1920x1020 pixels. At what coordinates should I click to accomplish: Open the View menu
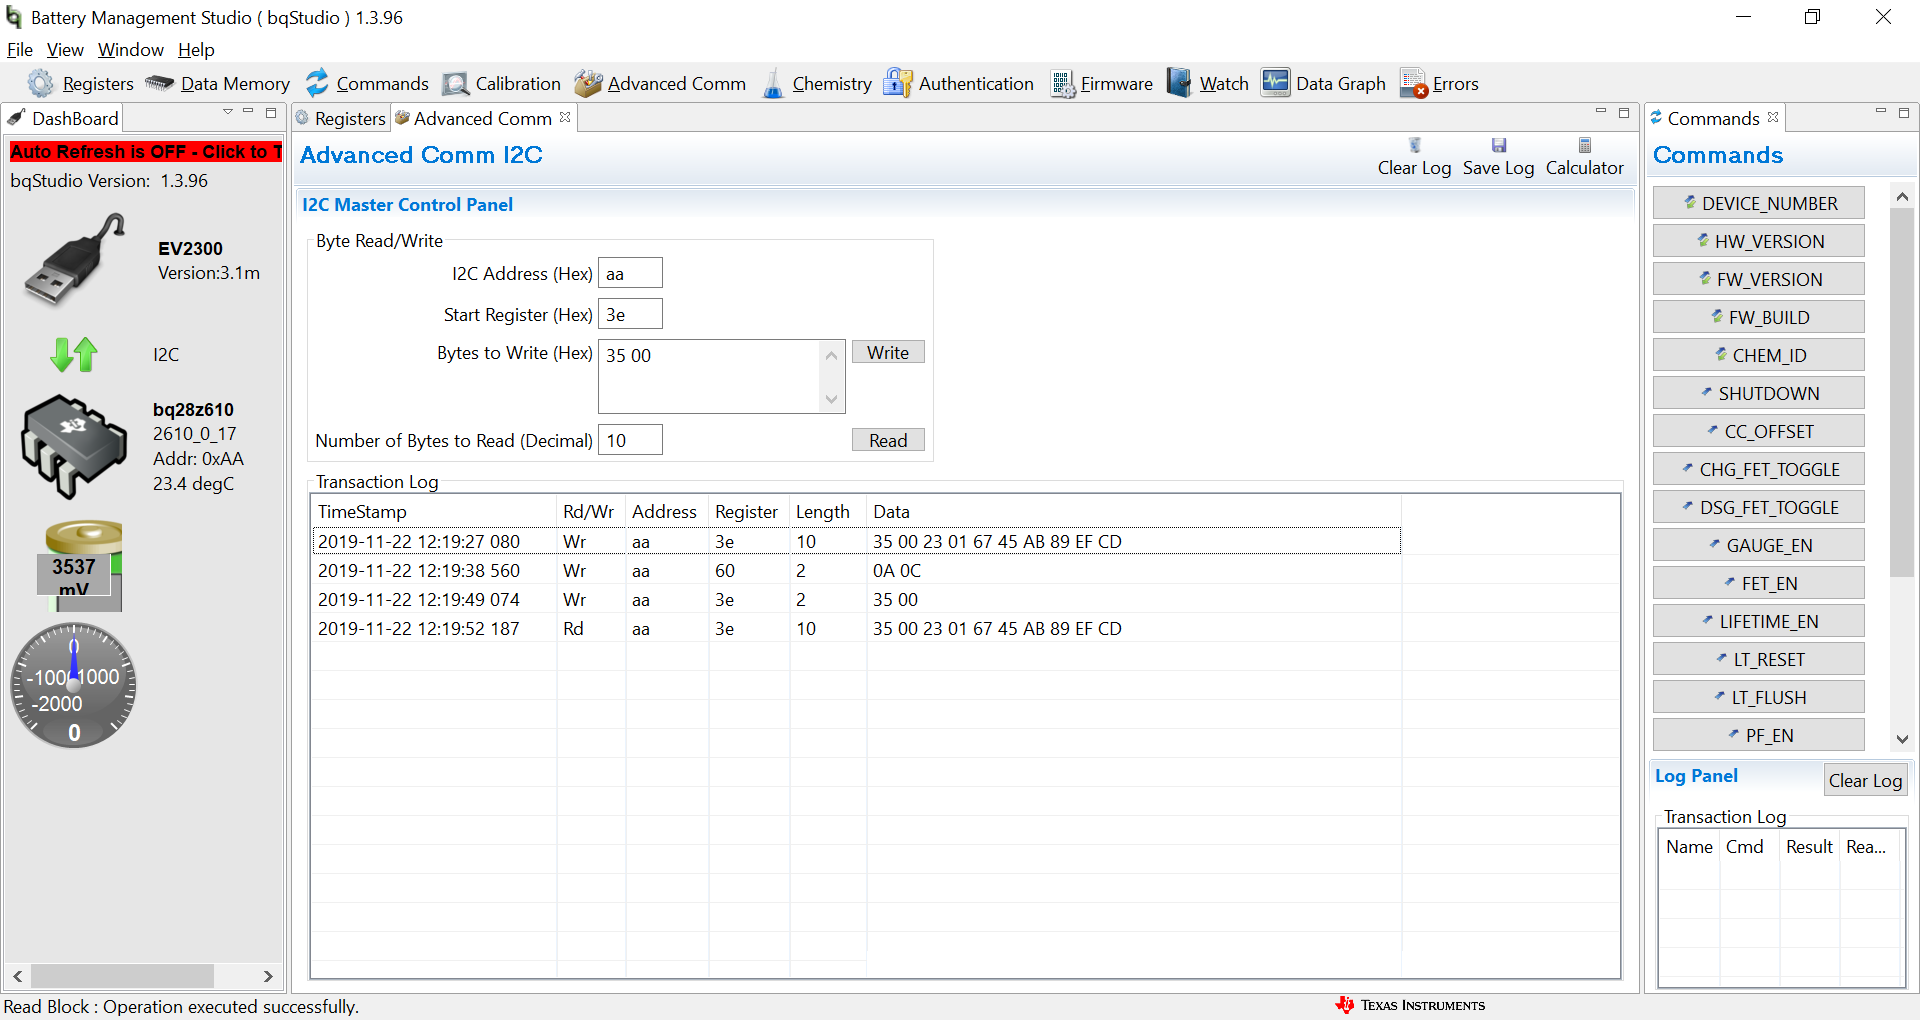coord(65,50)
